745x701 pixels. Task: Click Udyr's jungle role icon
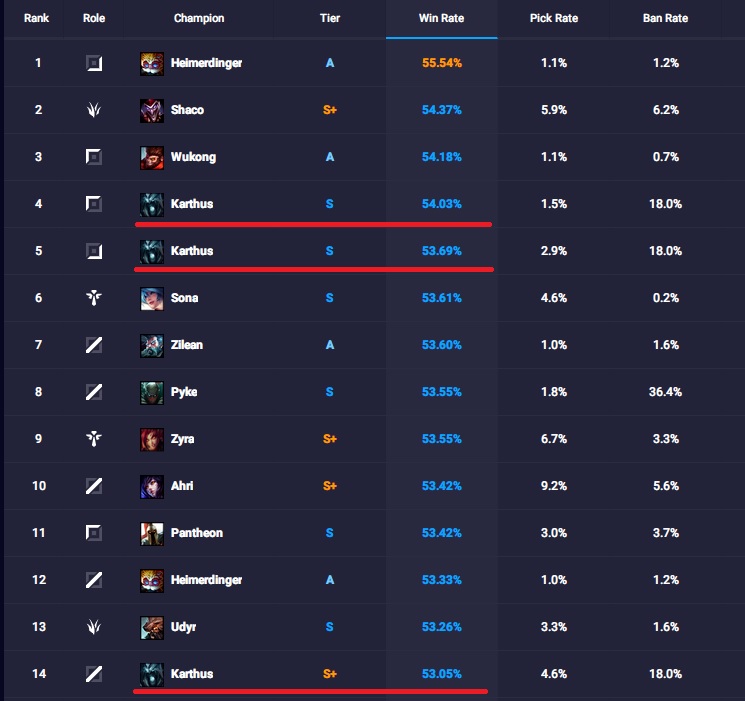click(94, 627)
